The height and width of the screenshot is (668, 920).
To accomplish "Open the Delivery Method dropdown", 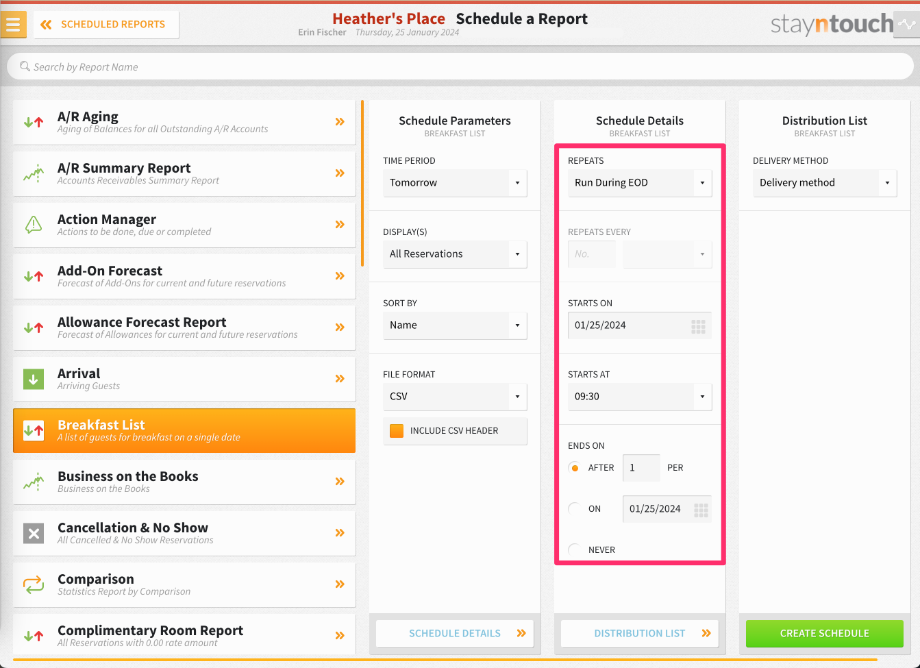I will click(x=824, y=183).
